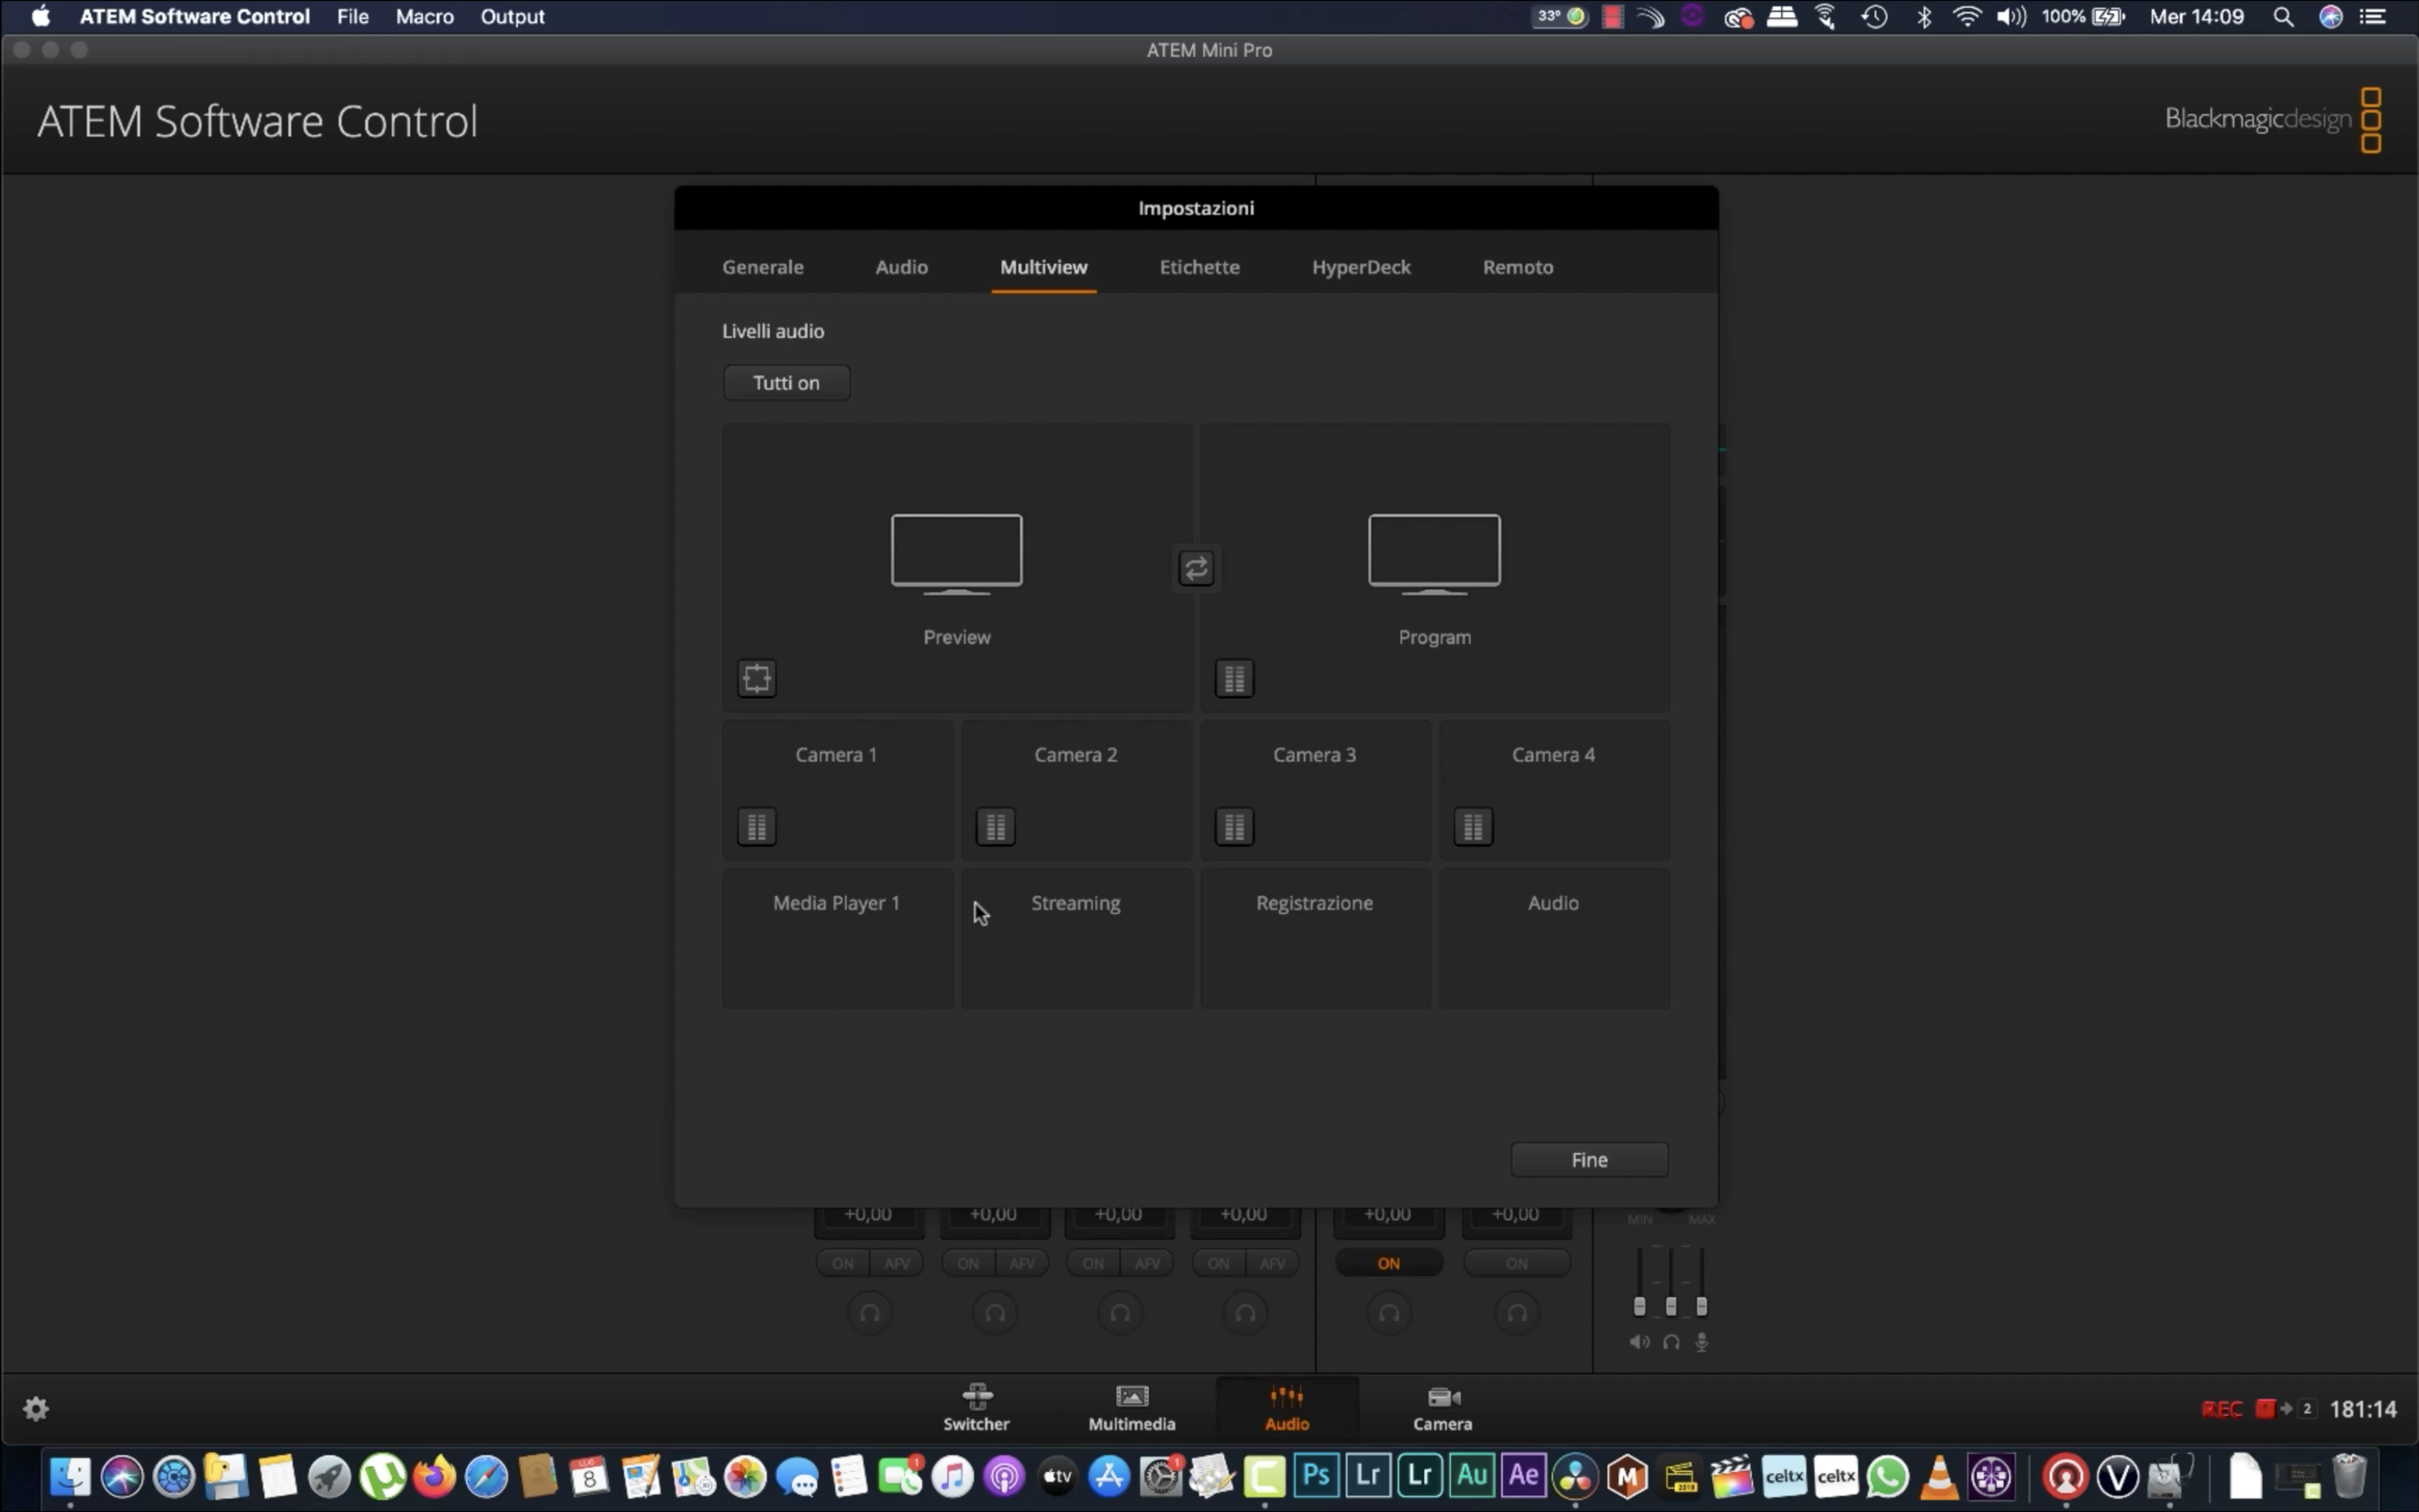Open Final Cut Pro from the Dock
2419x1512 pixels.
pos(1731,1476)
